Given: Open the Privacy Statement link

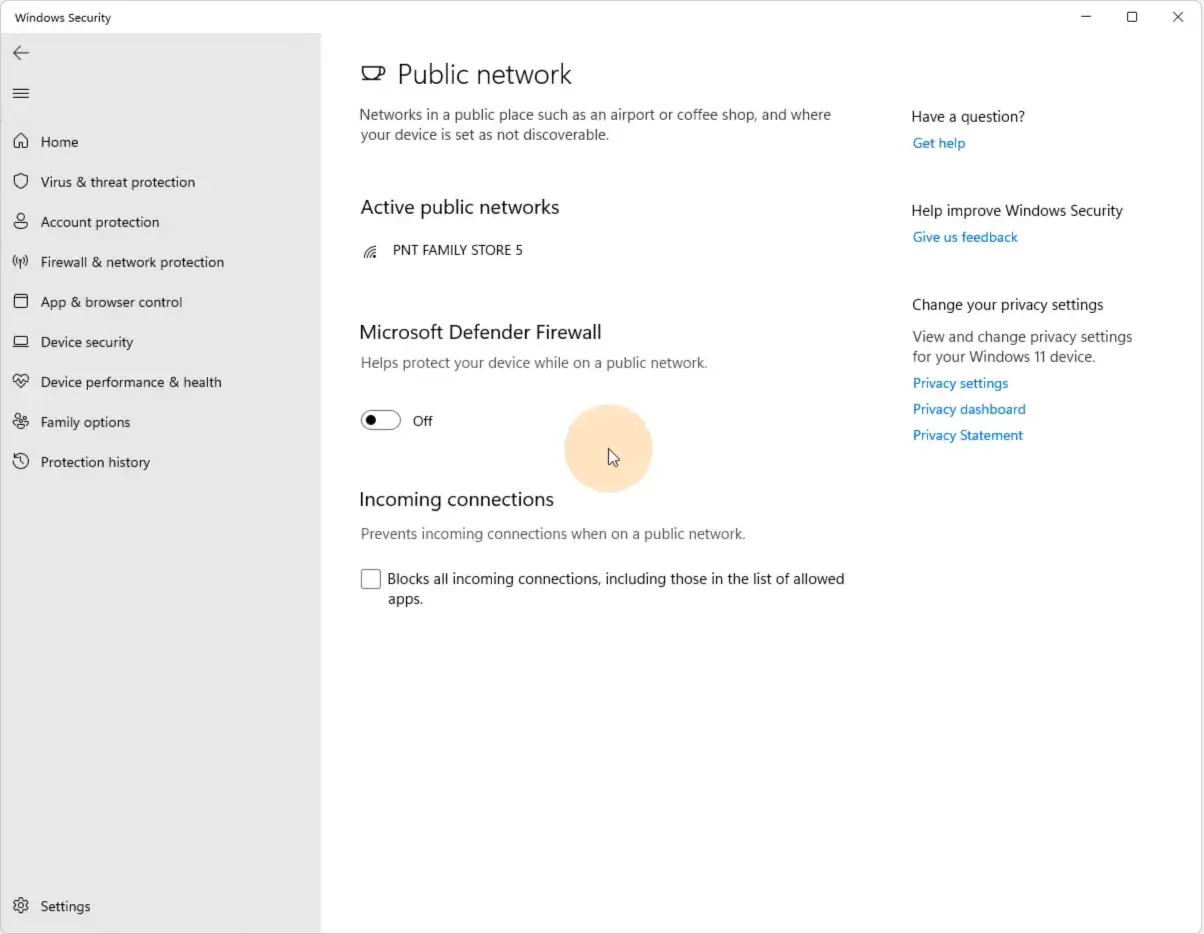Looking at the screenshot, I should (x=967, y=435).
